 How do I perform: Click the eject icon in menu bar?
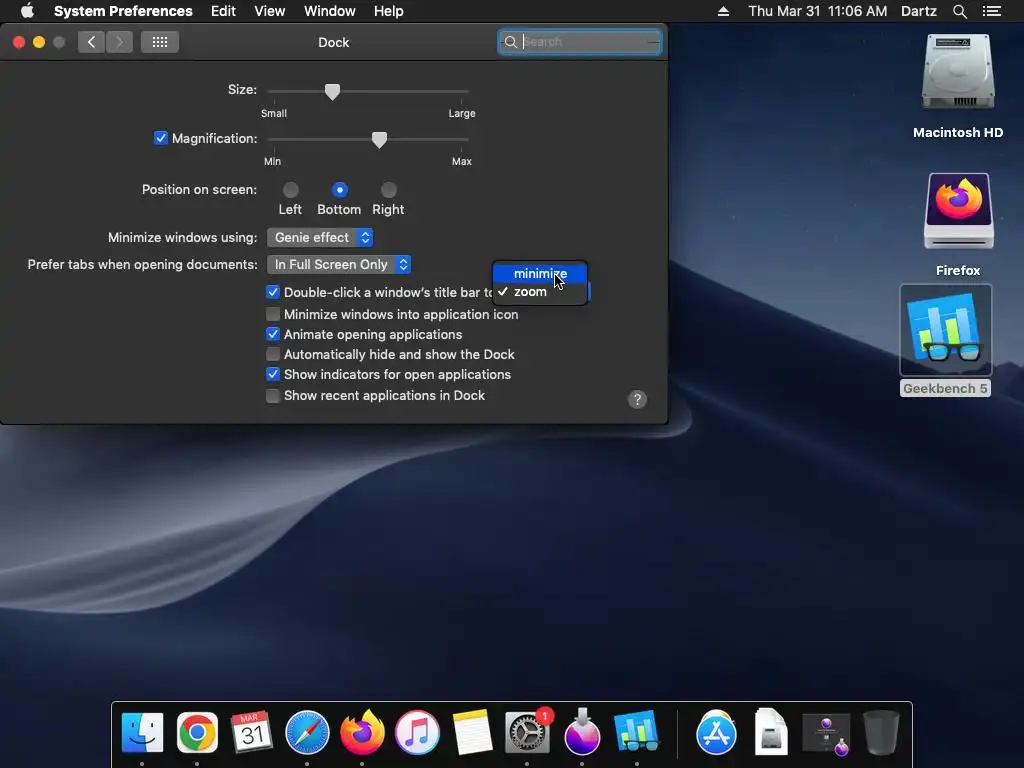pos(723,11)
